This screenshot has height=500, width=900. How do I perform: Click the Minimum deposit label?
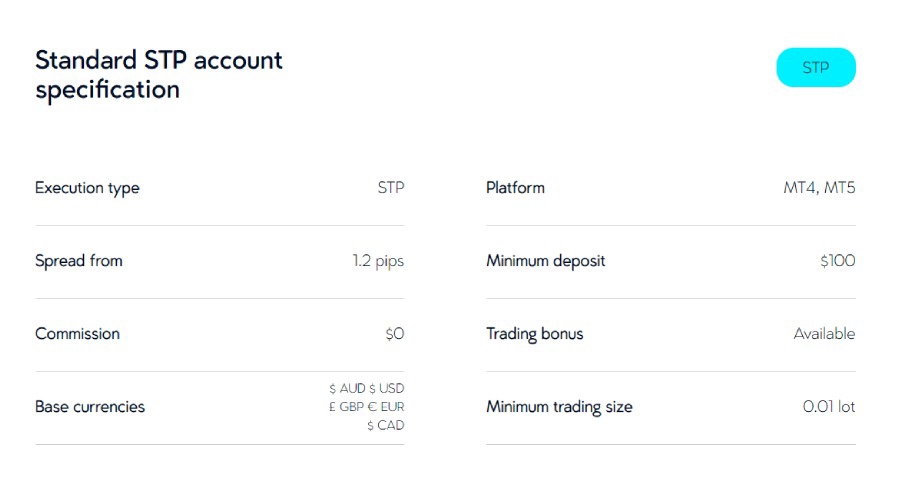[x=545, y=261]
